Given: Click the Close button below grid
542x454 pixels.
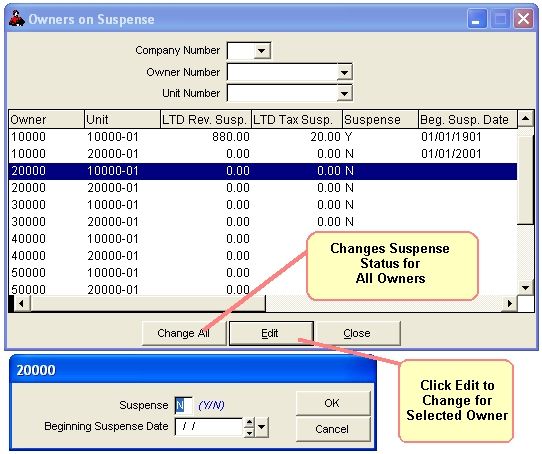Looking at the screenshot, I should click(358, 333).
